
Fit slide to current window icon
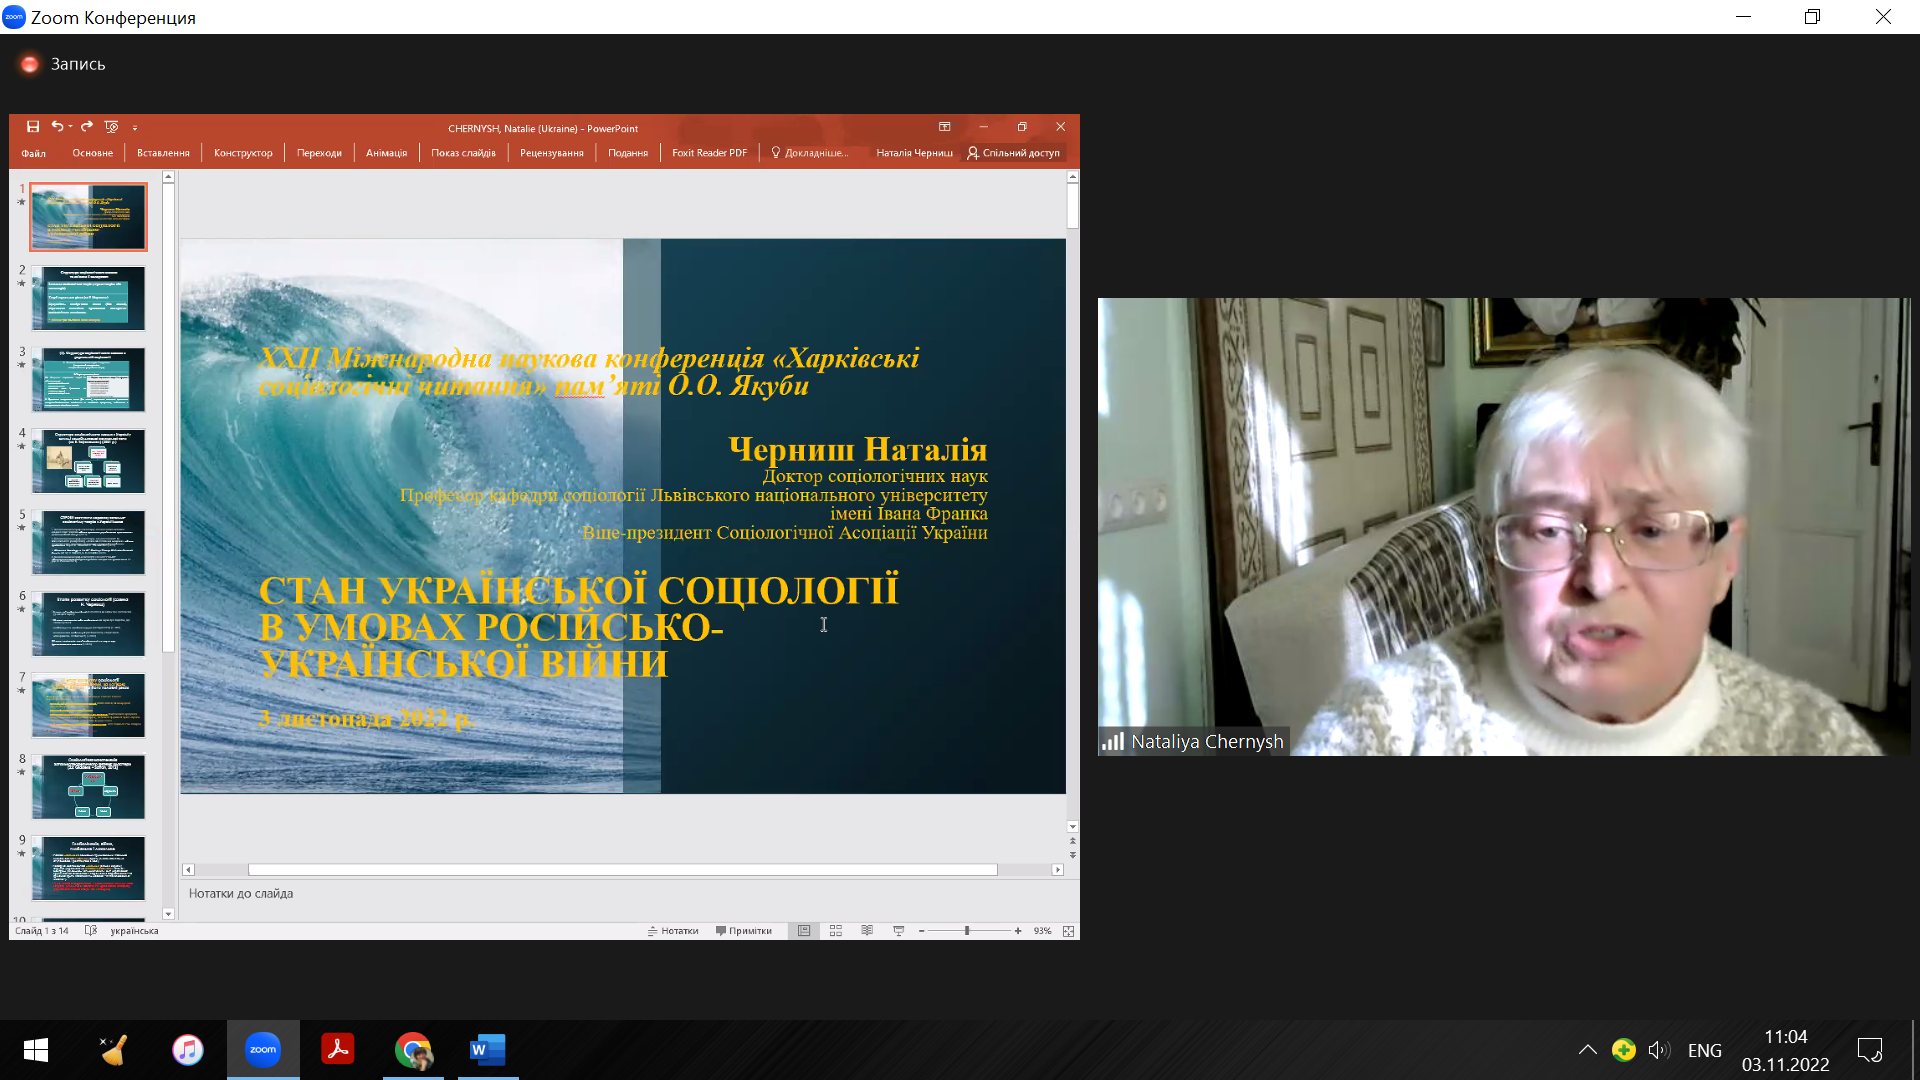pyautogui.click(x=1068, y=931)
